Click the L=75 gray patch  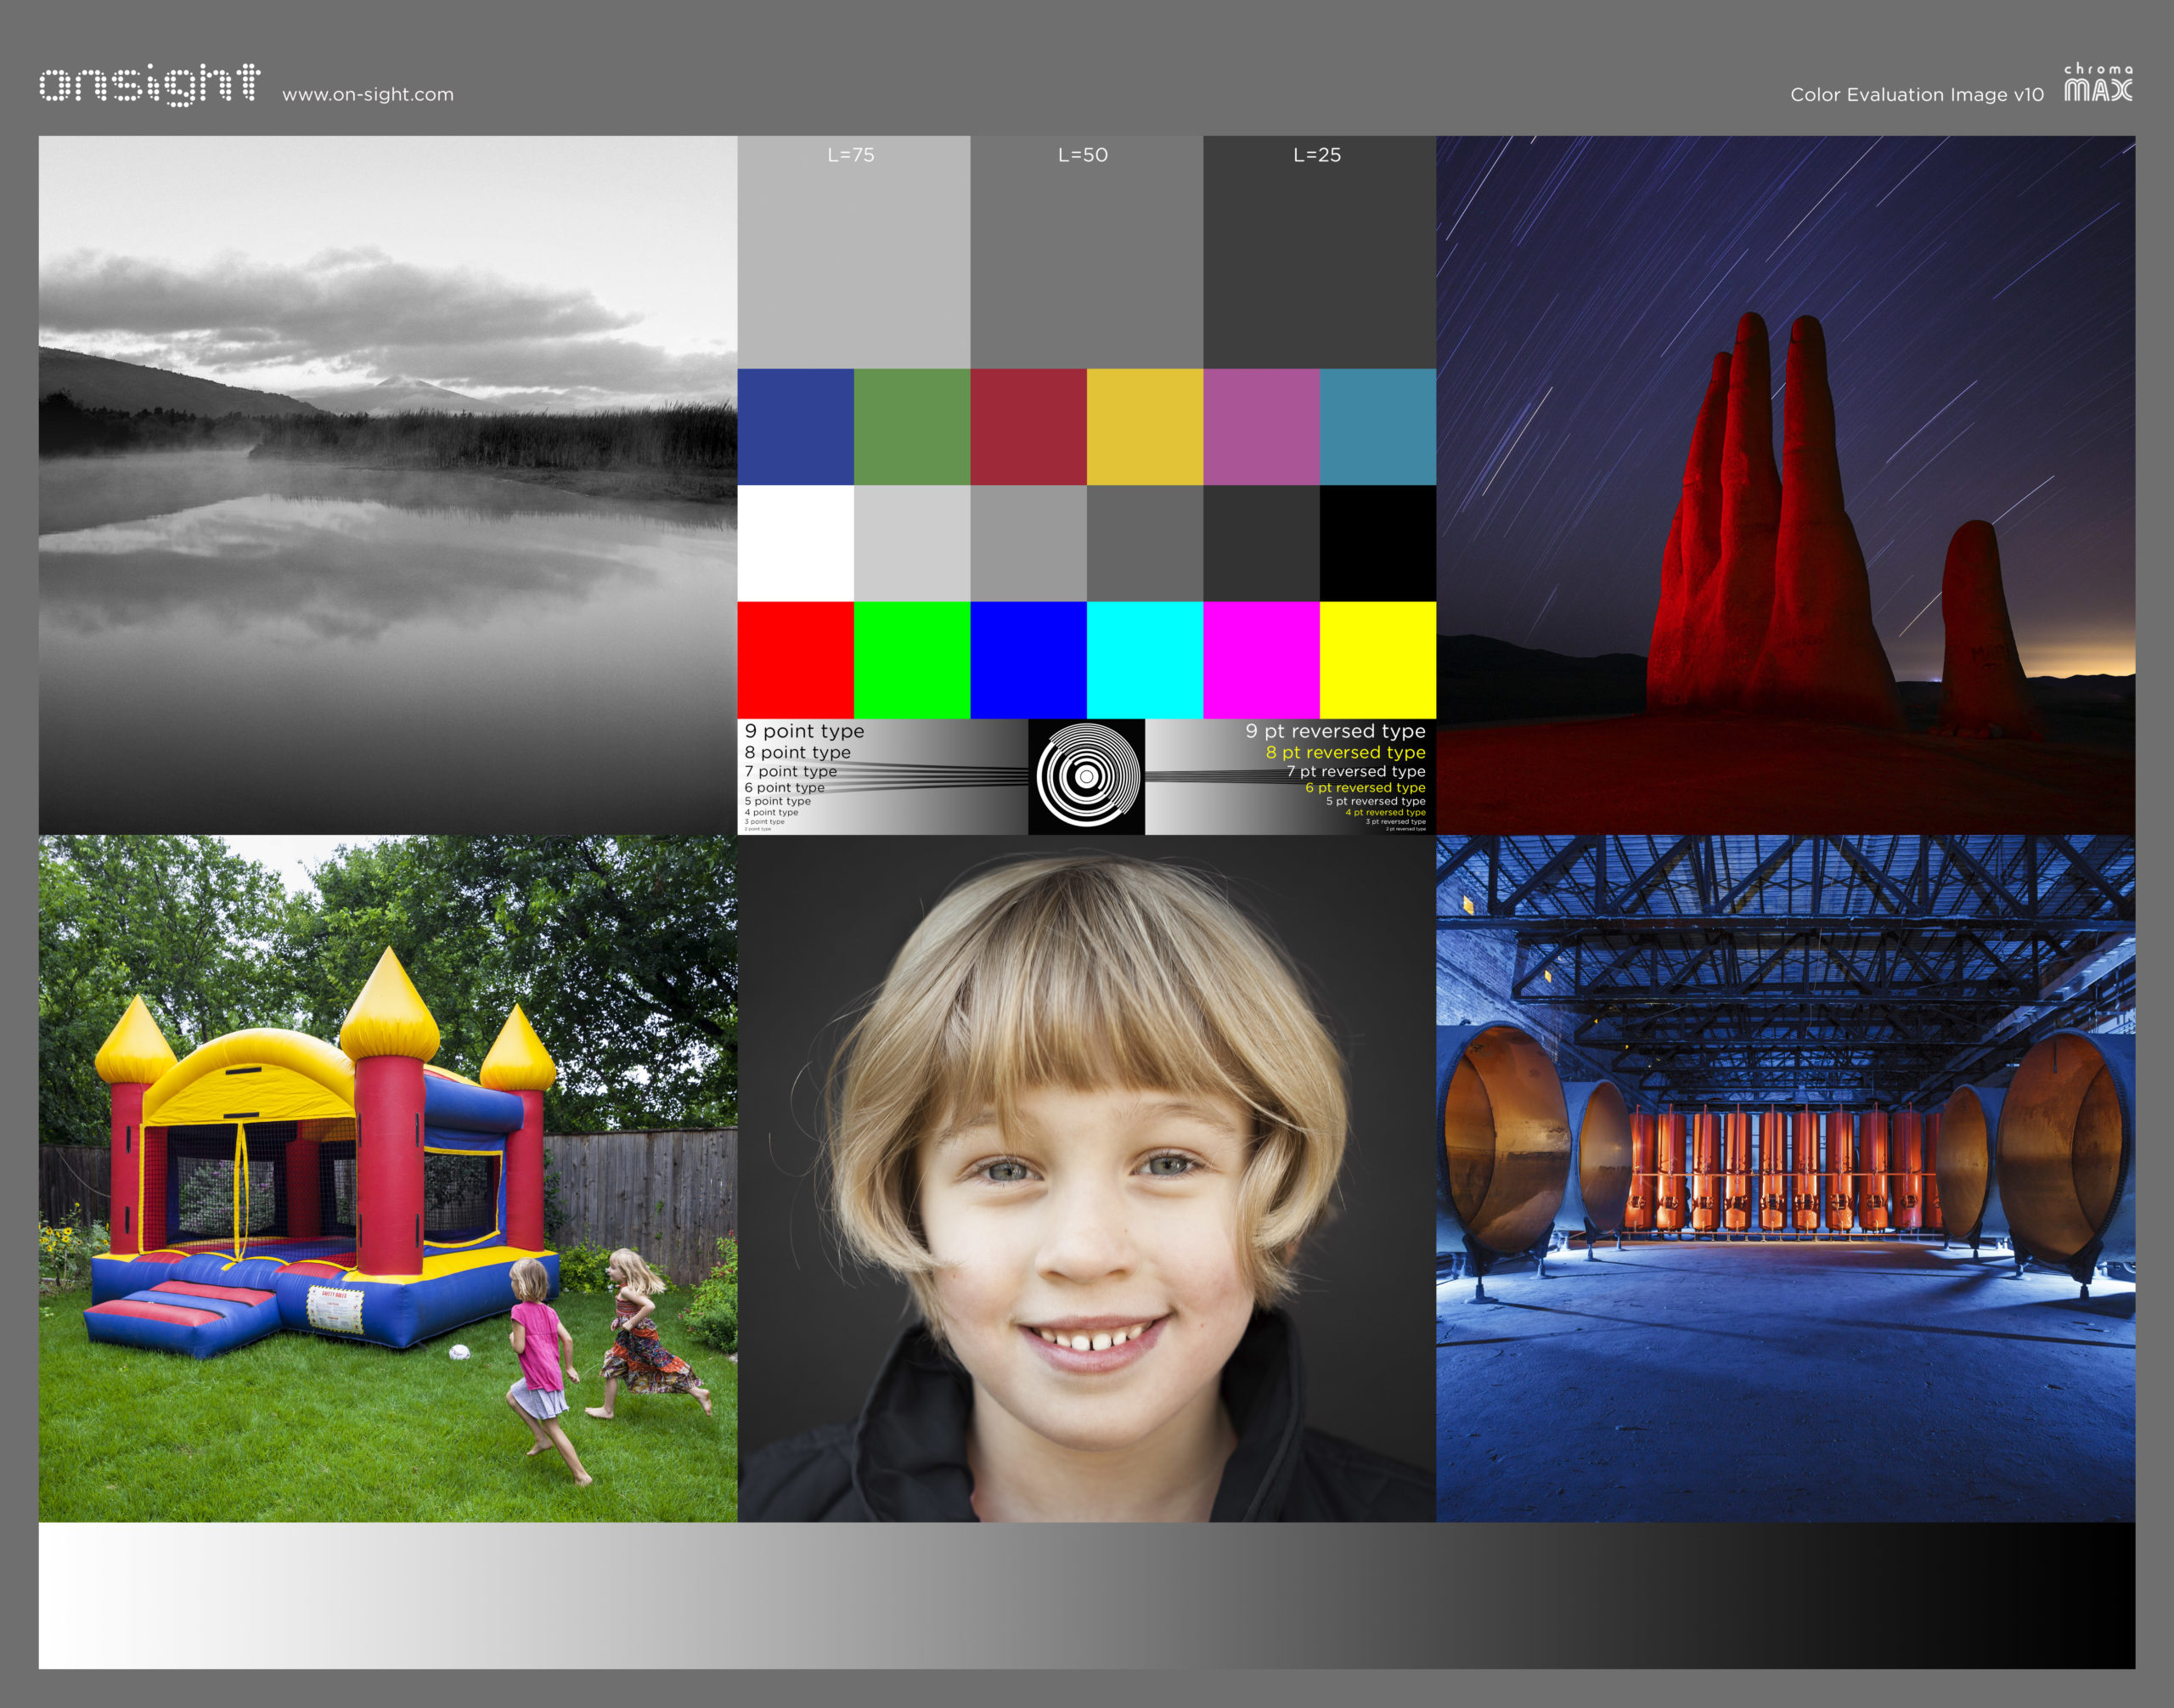pyautogui.click(x=853, y=260)
